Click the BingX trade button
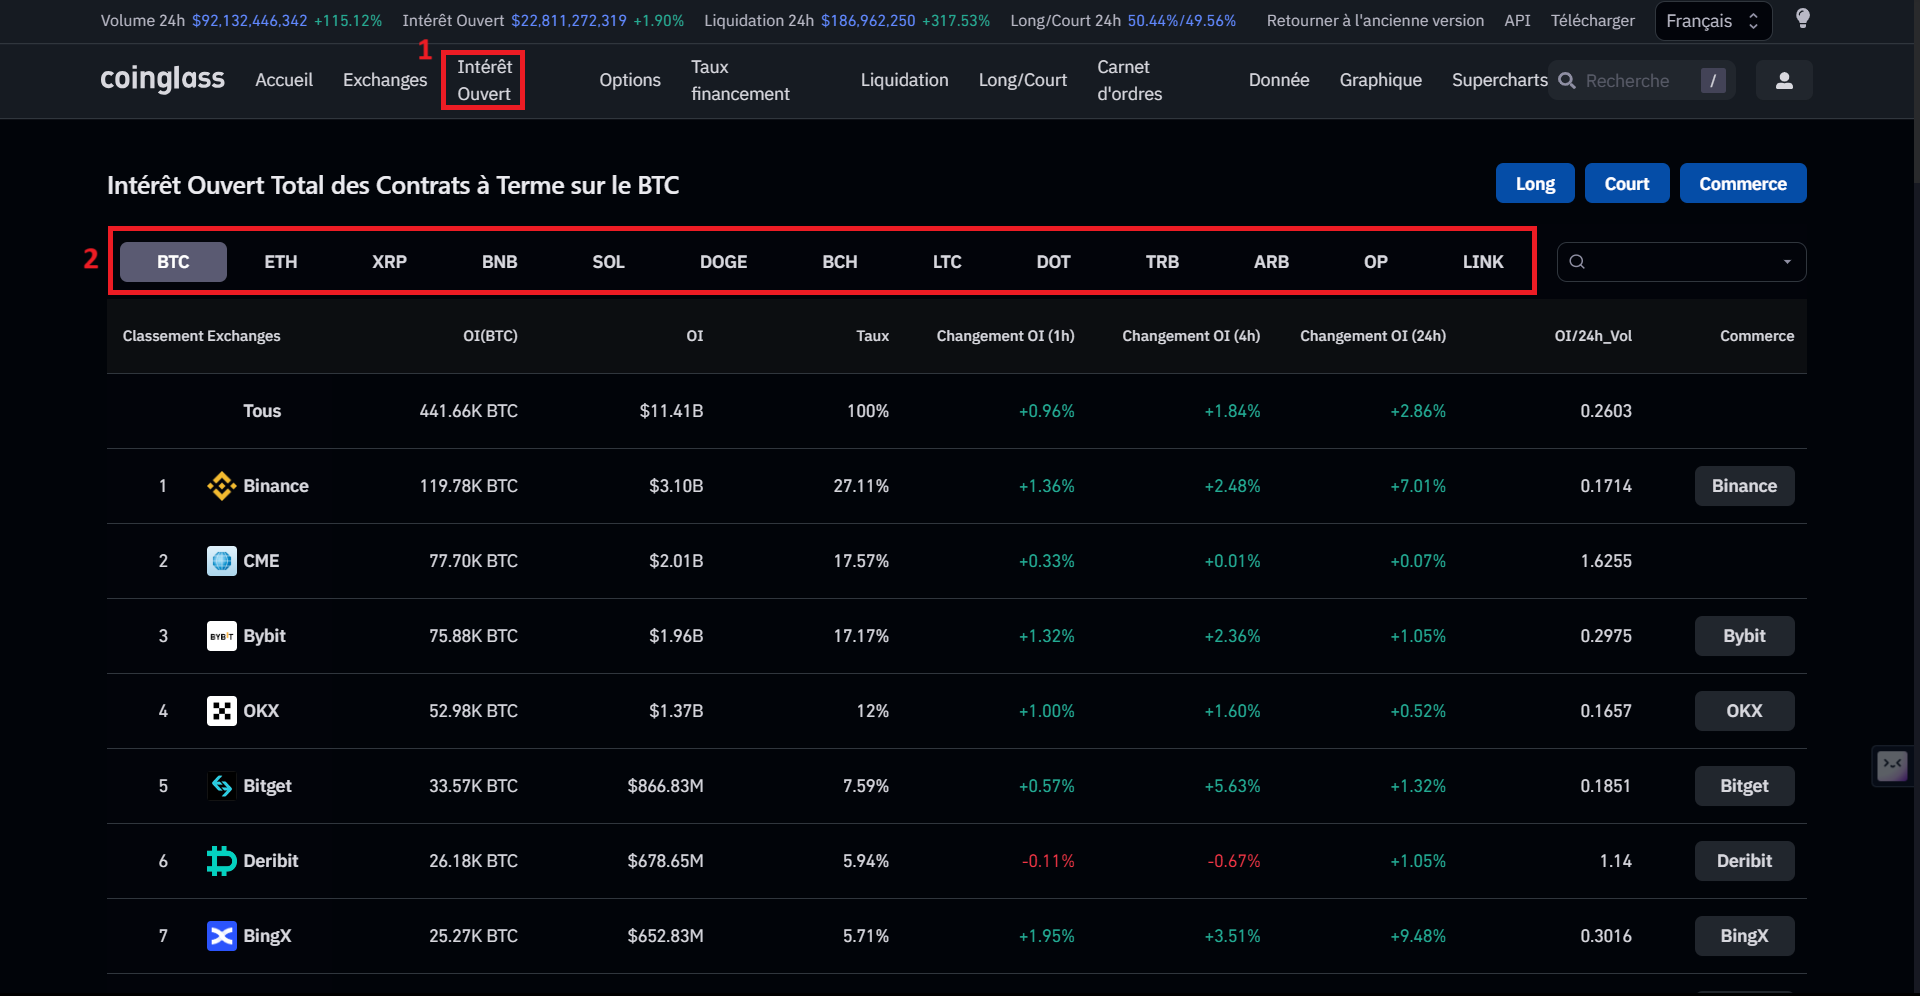This screenshot has height=996, width=1920. pyautogui.click(x=1744, y=936)
